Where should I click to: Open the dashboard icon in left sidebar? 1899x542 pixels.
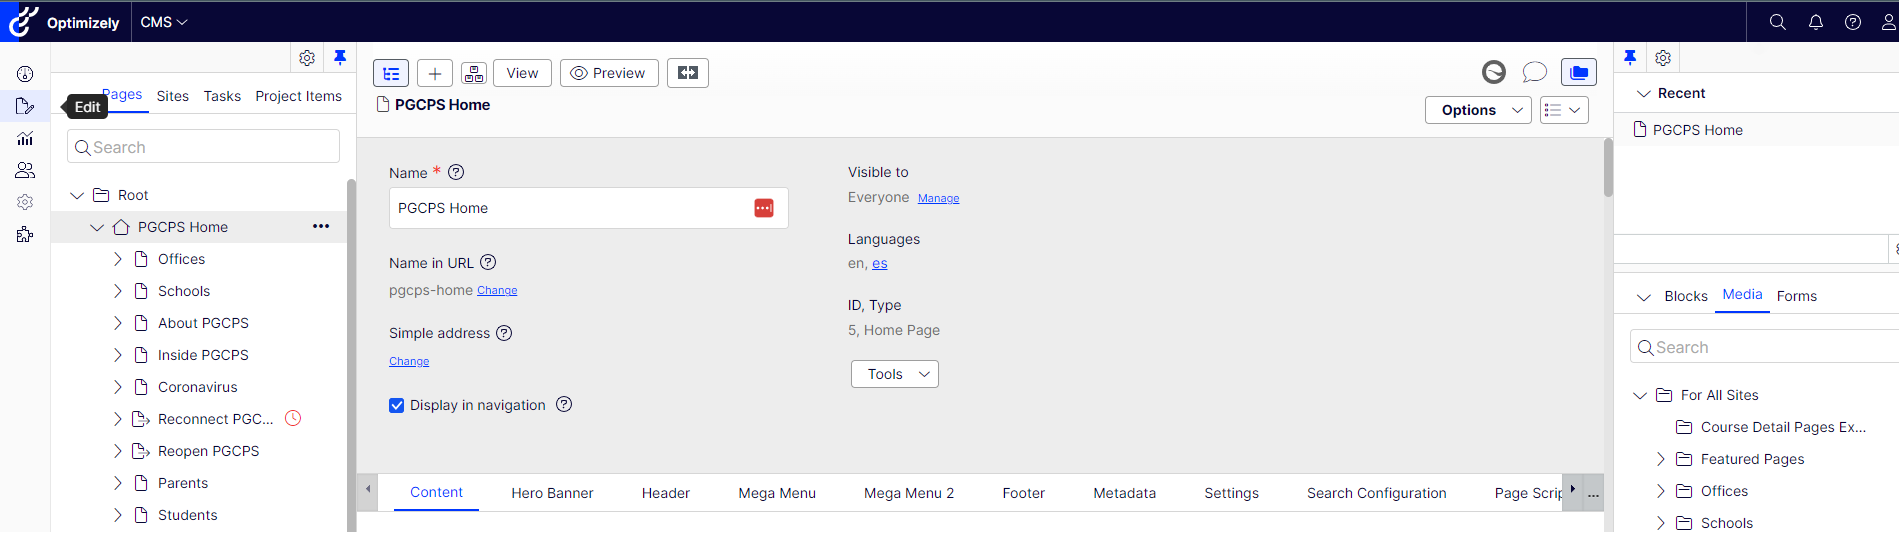[25, 74]
